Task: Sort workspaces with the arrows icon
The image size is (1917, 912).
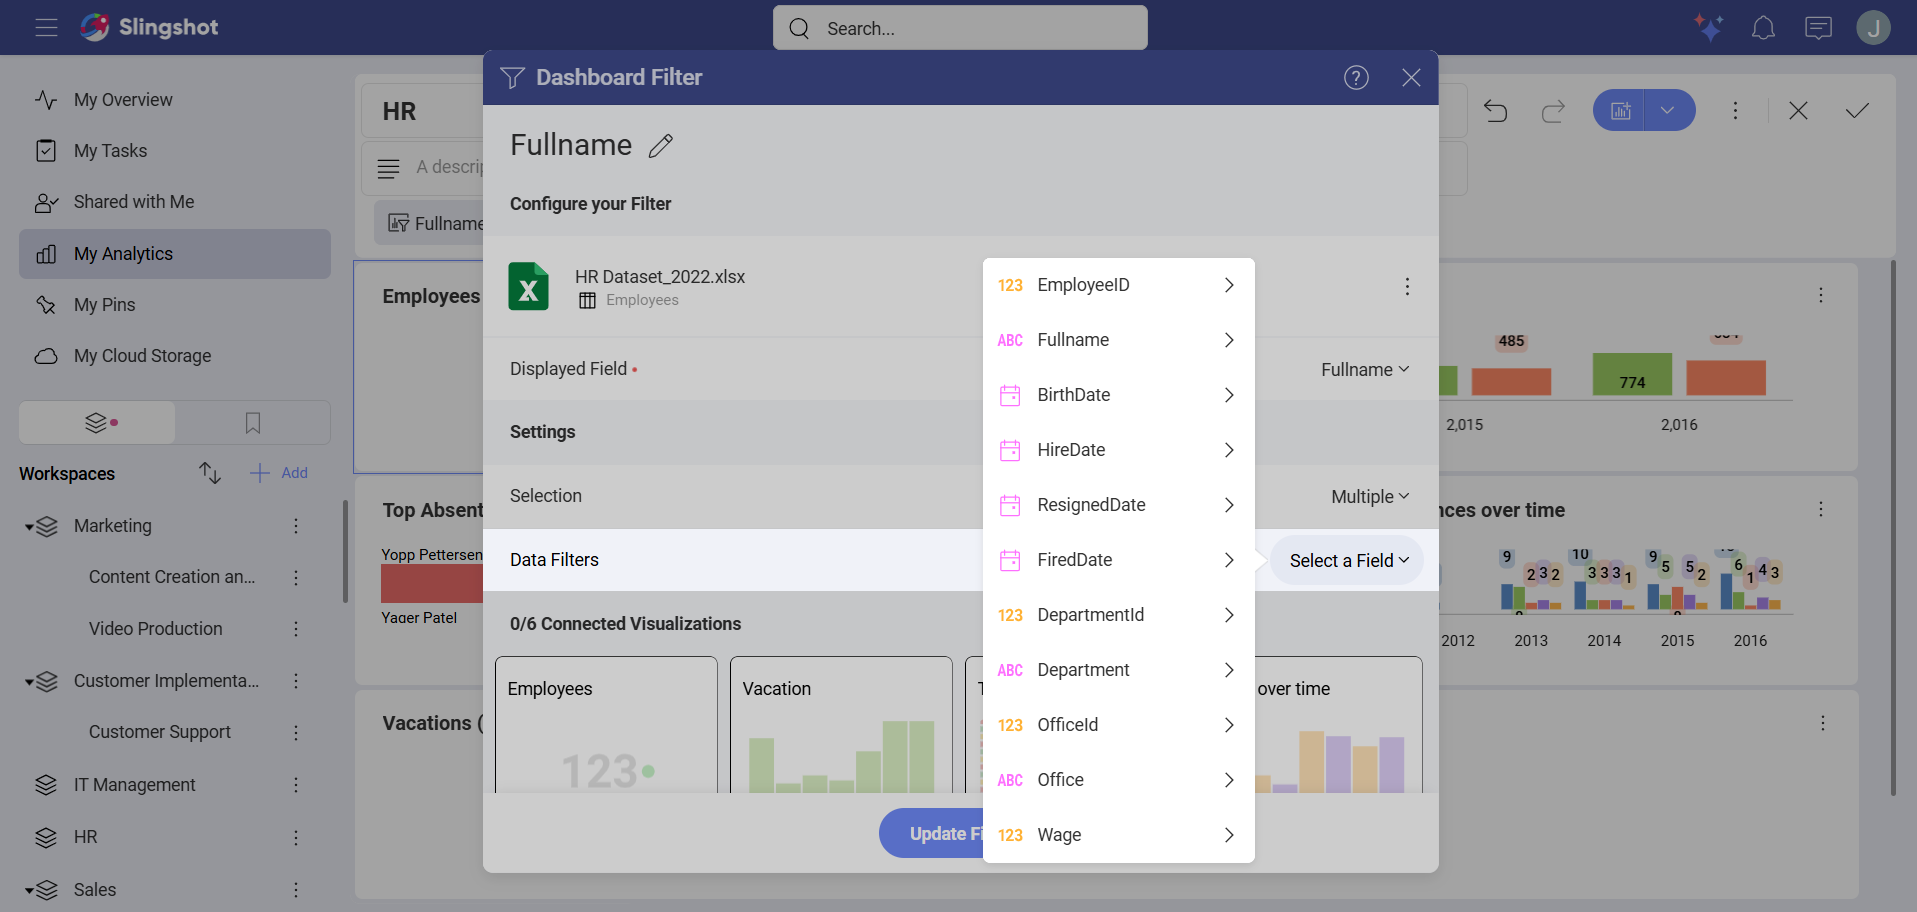Action: tap(209, 473)
